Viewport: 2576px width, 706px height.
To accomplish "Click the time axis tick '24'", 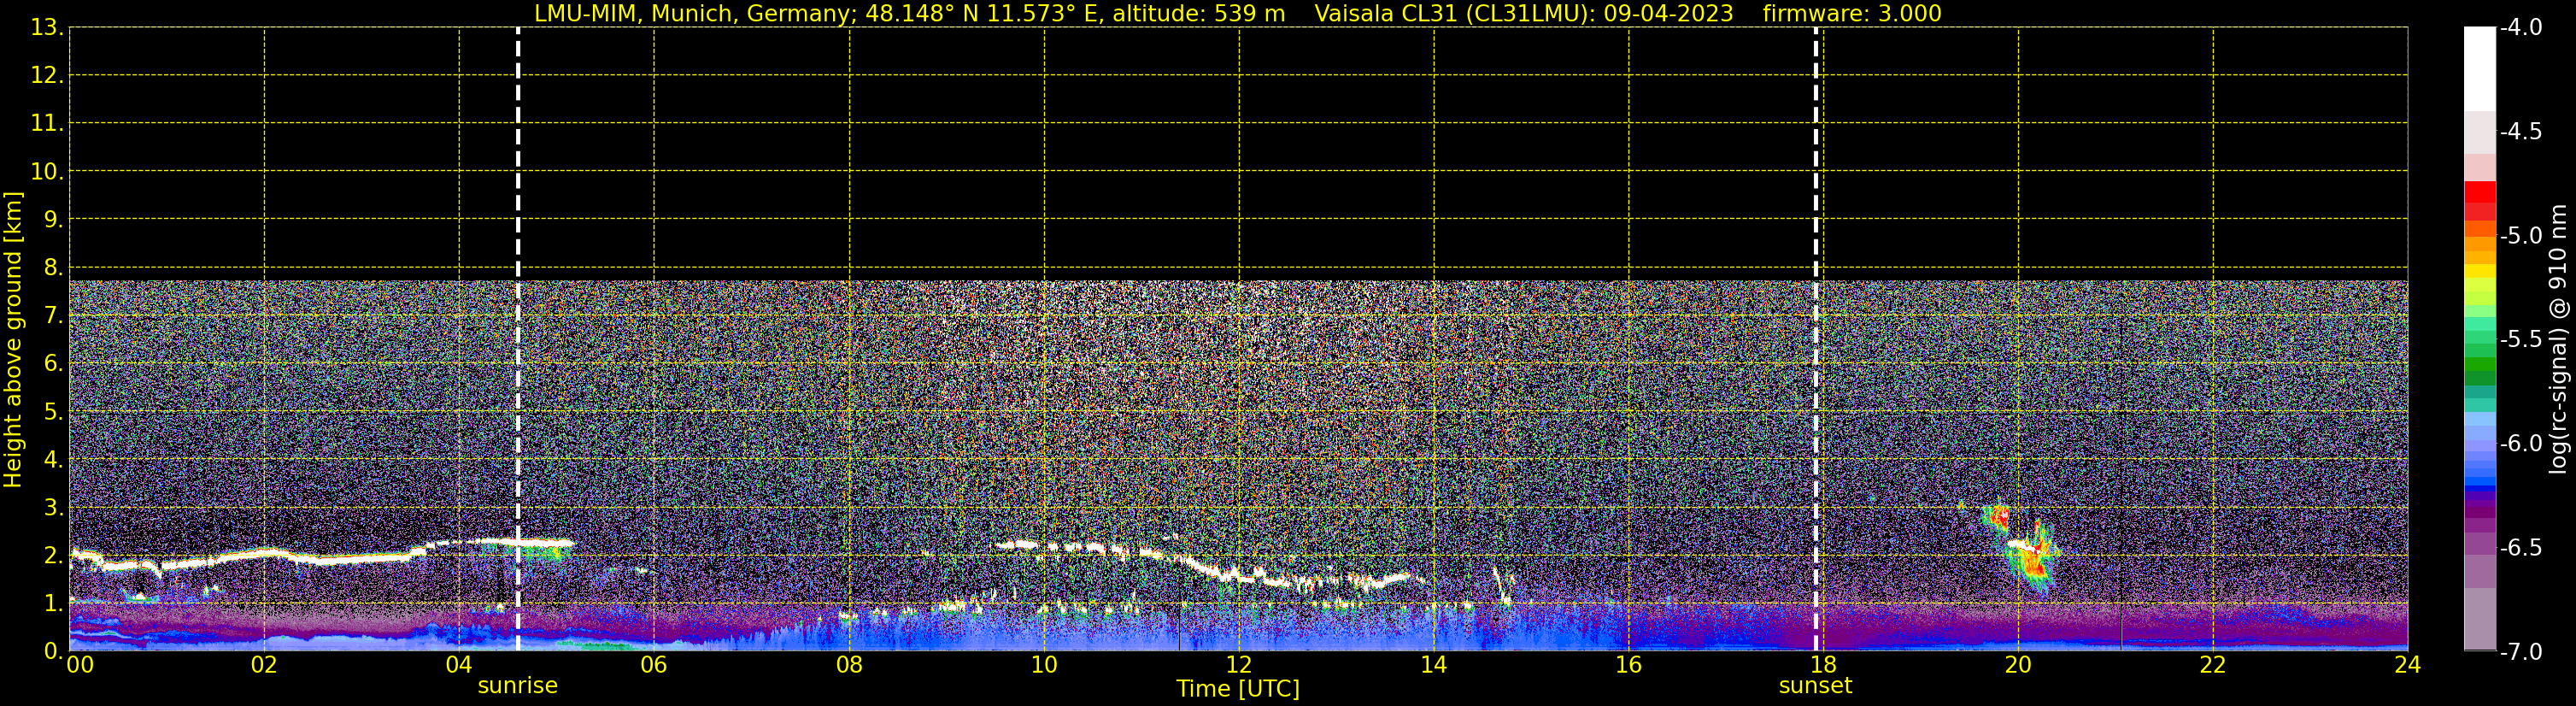I will 2408,665.
